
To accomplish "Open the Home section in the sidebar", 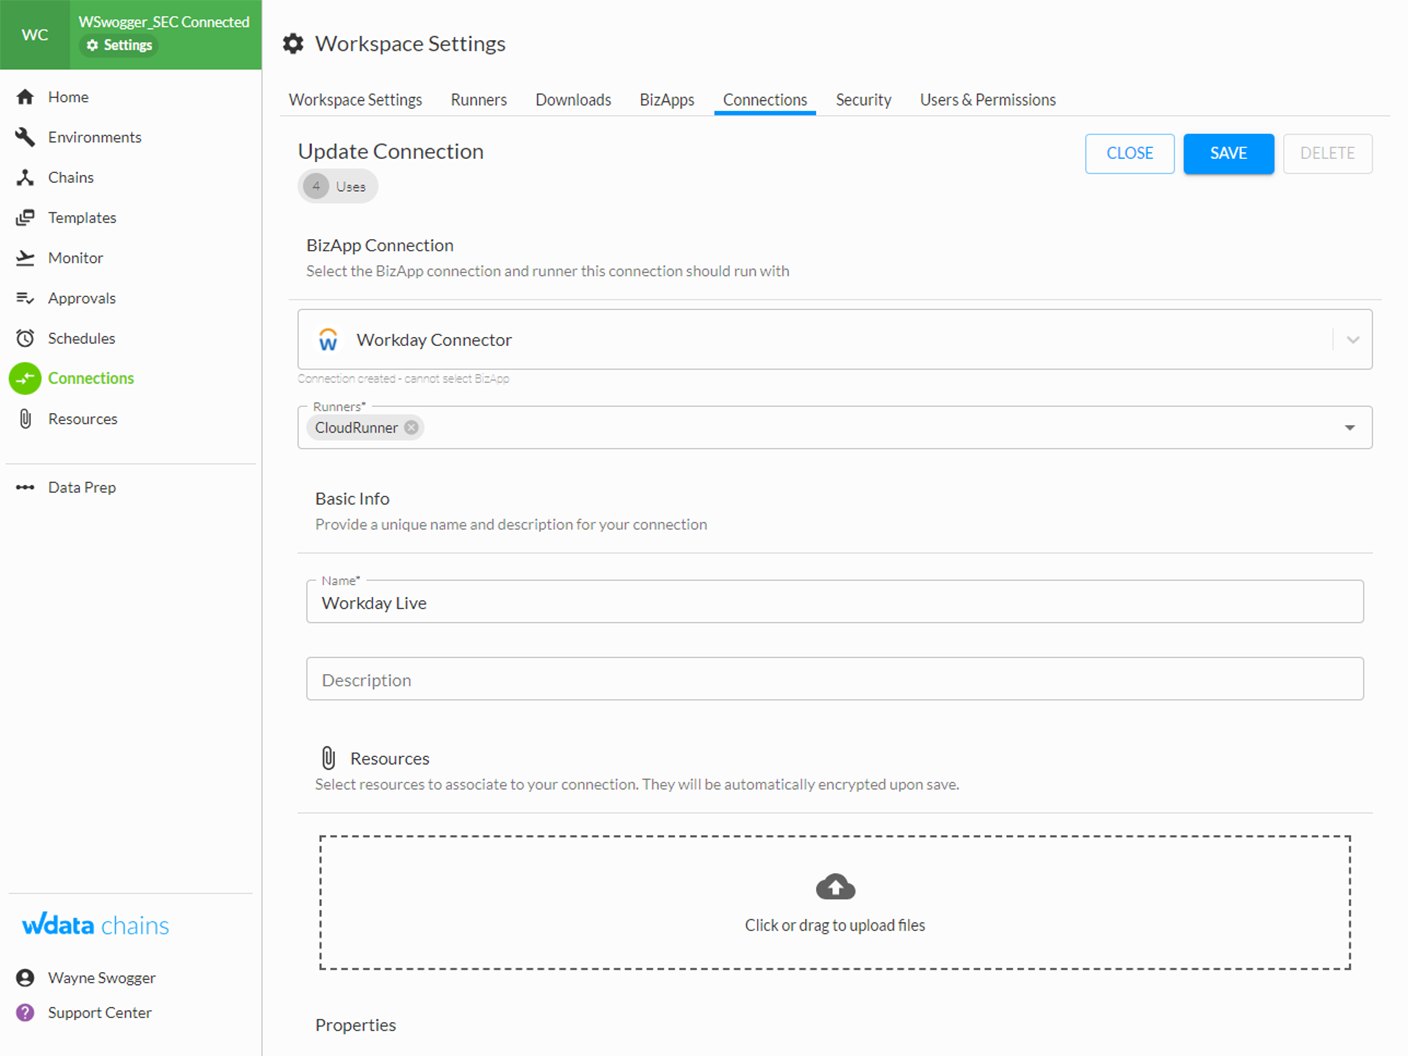I will click(x=68, y=96).
